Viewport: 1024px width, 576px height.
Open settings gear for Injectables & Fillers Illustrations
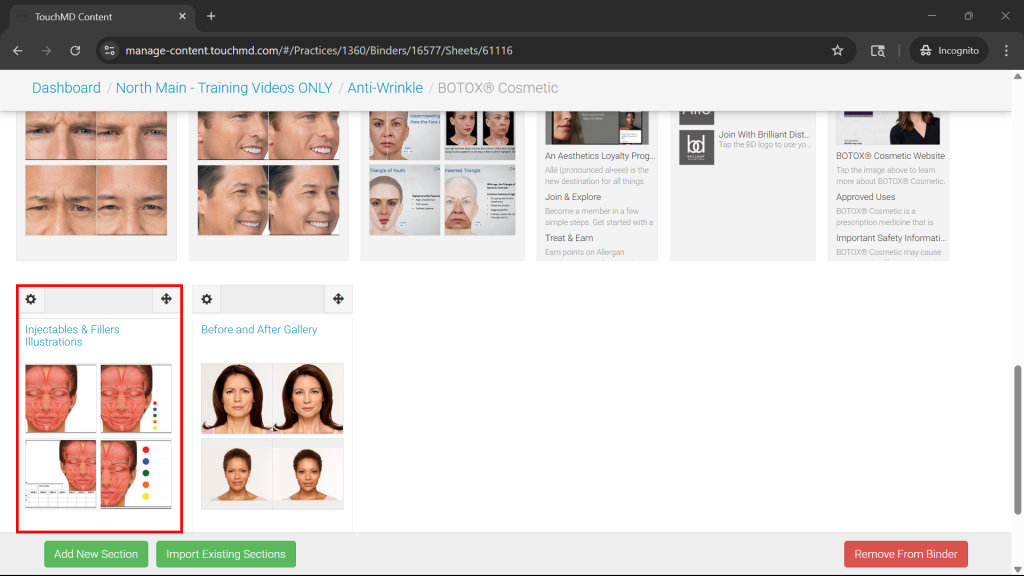point(31,299)
